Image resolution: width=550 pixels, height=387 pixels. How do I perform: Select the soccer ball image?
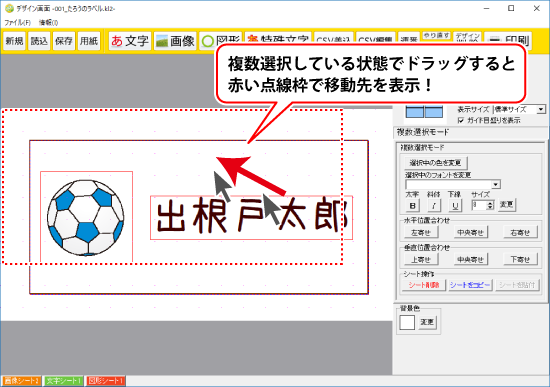click(86, 218)
